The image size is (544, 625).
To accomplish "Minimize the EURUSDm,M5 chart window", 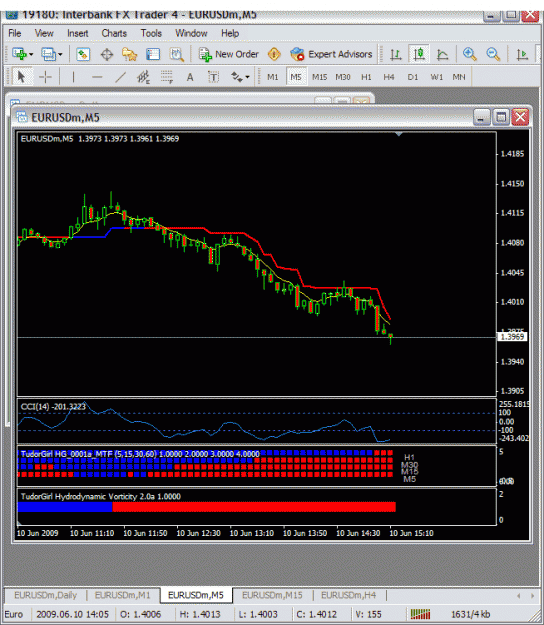I will pyautogui.click(x=481, y=117).
